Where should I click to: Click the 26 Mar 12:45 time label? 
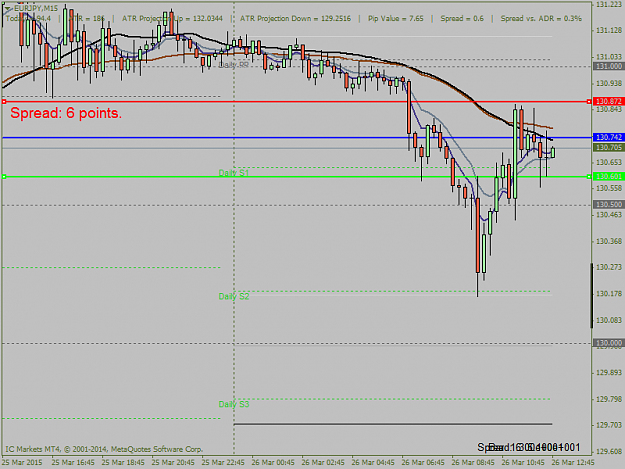click(x=573, y=463)
